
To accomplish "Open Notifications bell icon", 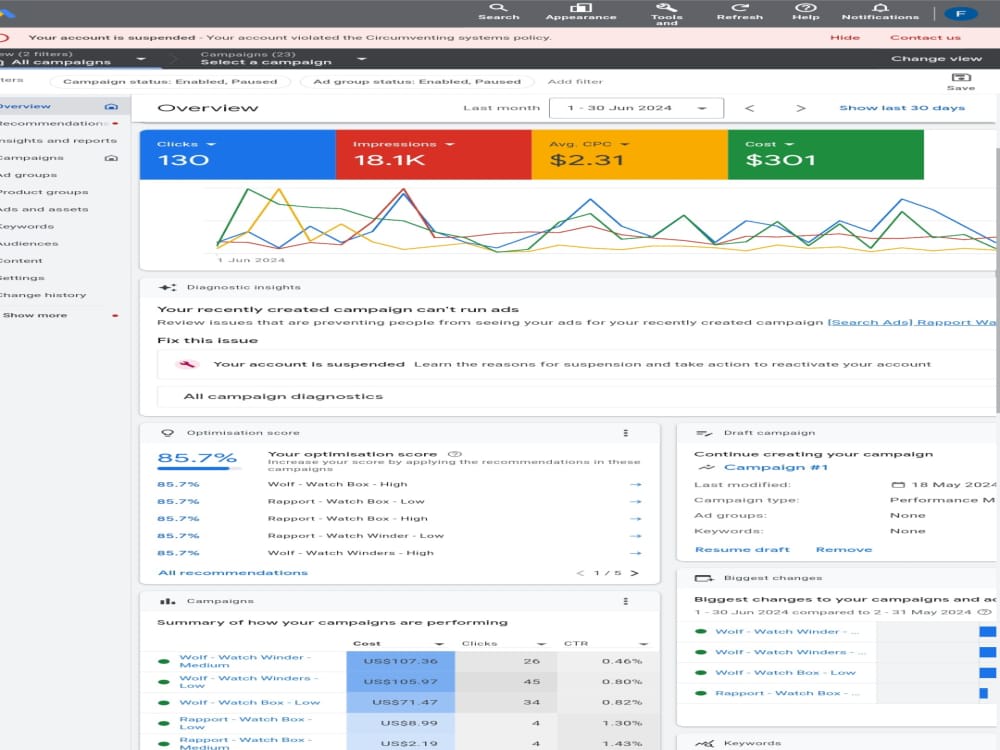I will 880,11.
